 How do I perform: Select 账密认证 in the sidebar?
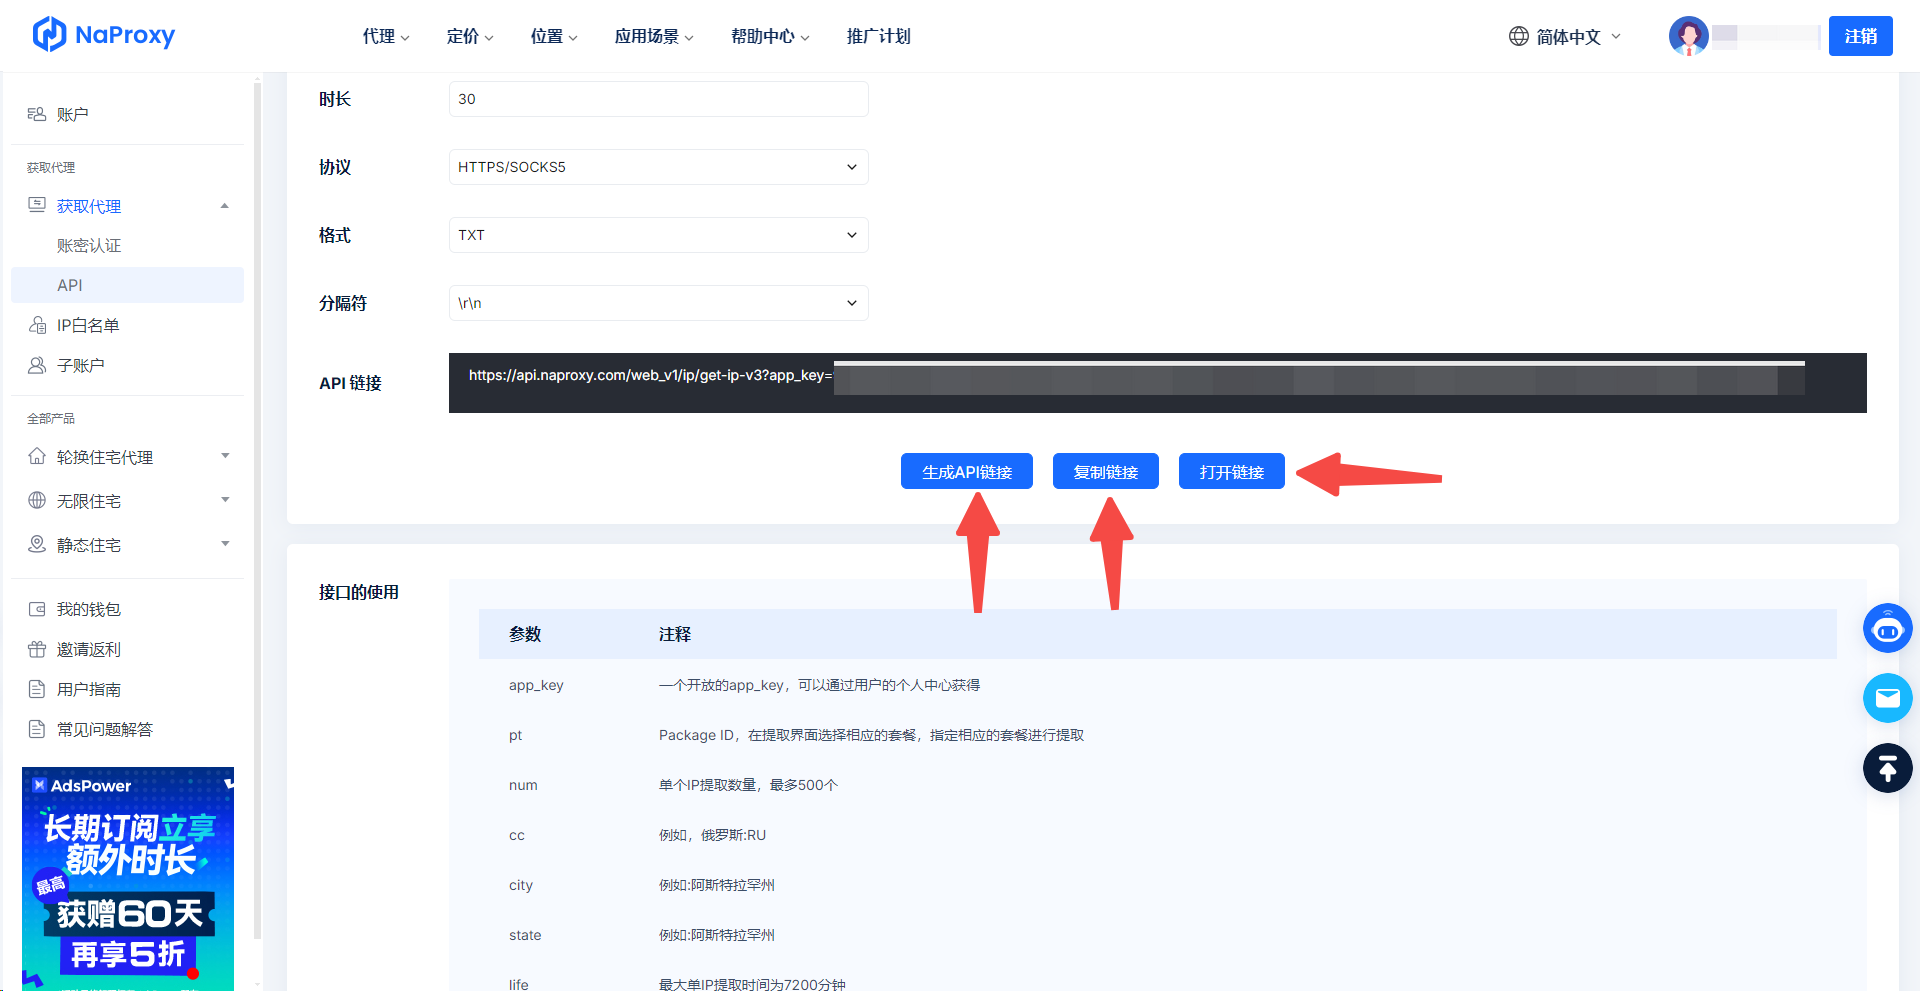click(x=89, y=245)
